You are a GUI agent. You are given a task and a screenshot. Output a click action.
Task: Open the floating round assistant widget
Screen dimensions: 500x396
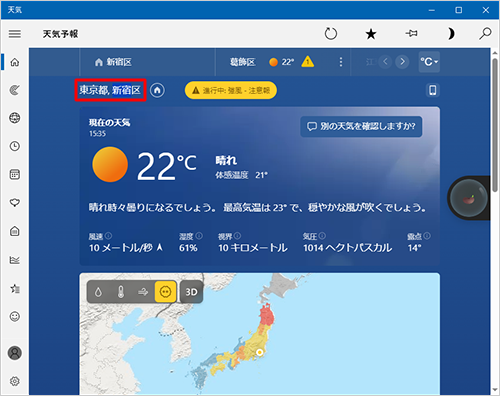(x=468, y=198)
